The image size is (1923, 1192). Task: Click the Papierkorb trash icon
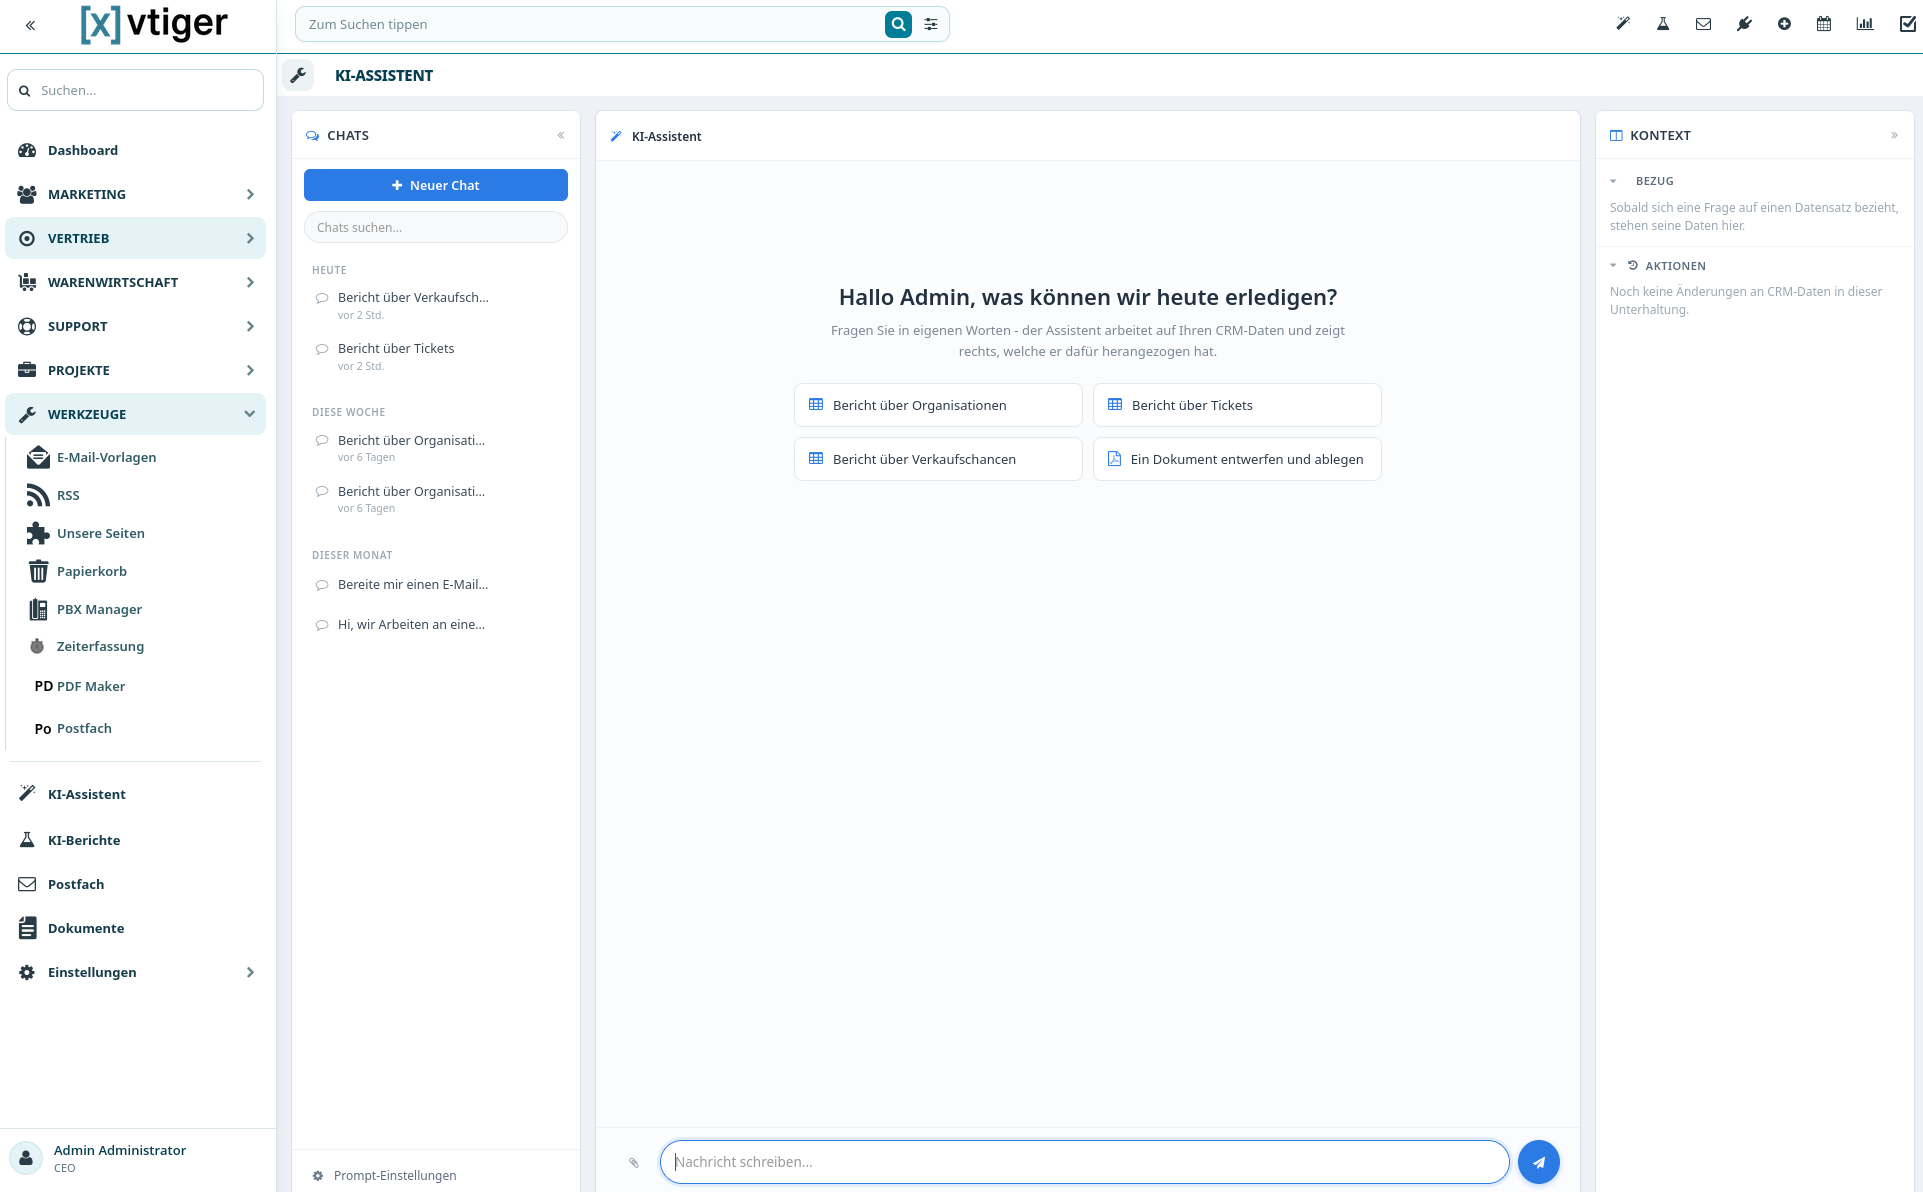tap(38, 571)
